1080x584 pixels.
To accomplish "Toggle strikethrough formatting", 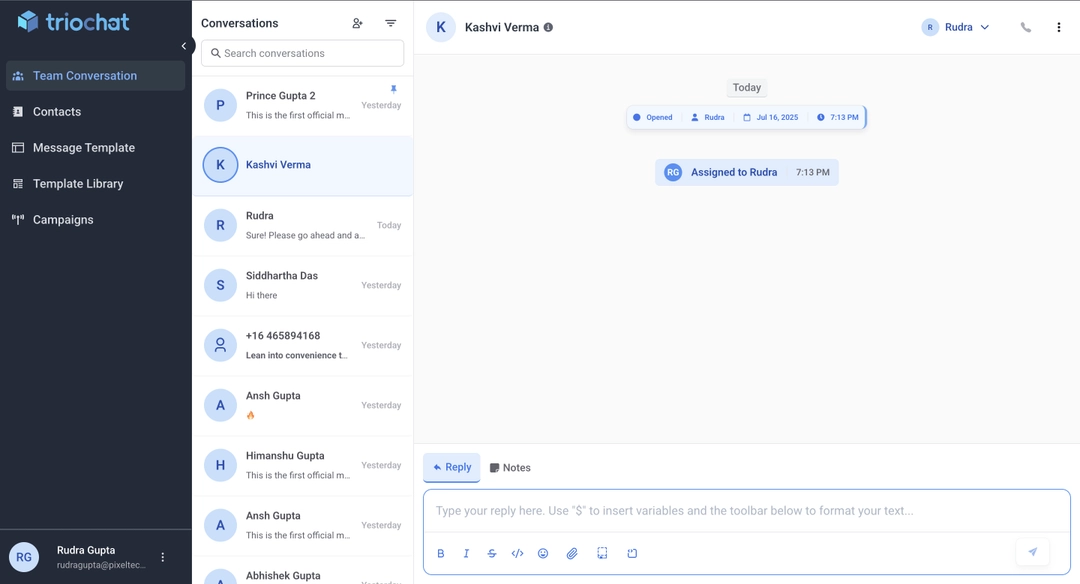I will [492, 553].
